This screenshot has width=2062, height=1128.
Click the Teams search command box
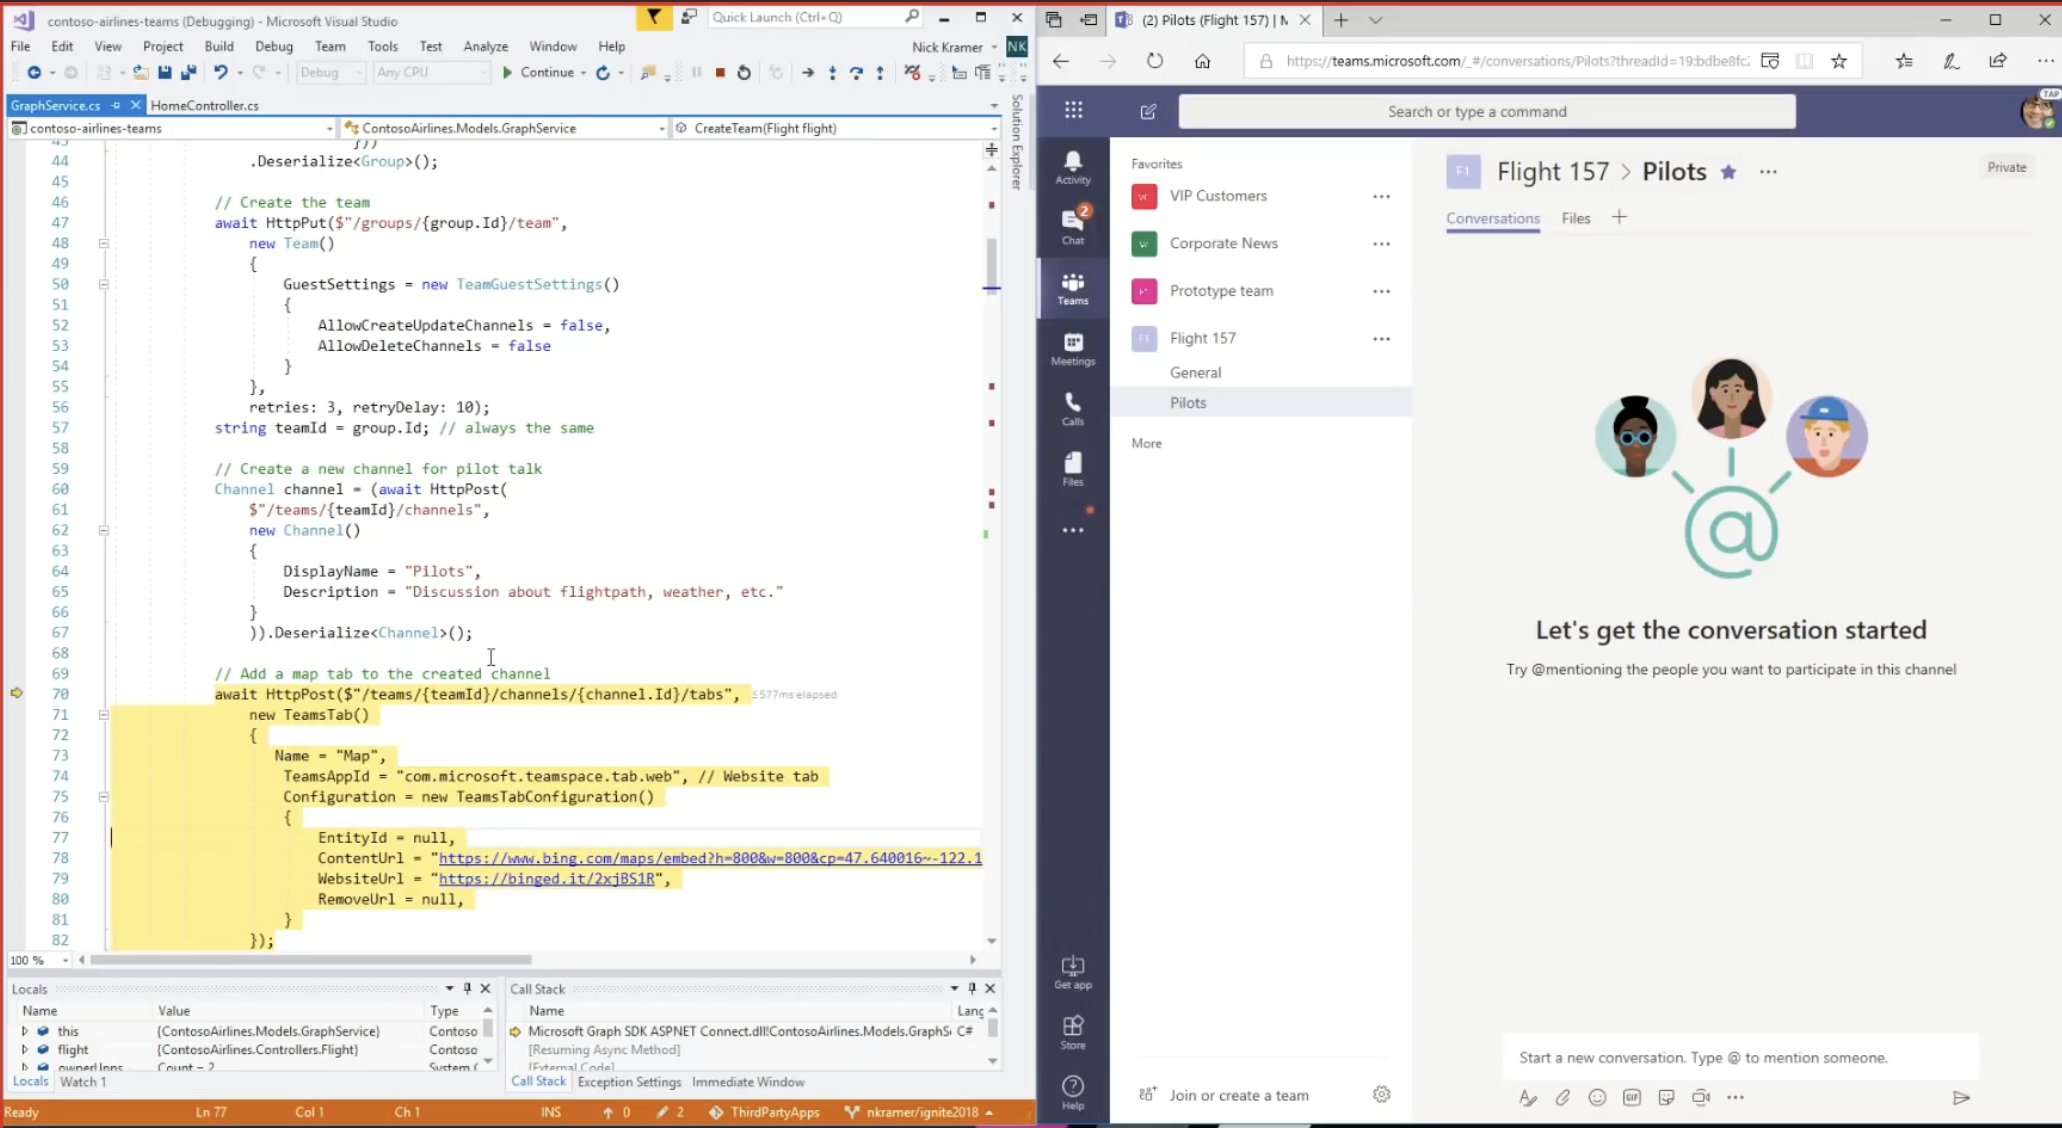[1486, 111]
